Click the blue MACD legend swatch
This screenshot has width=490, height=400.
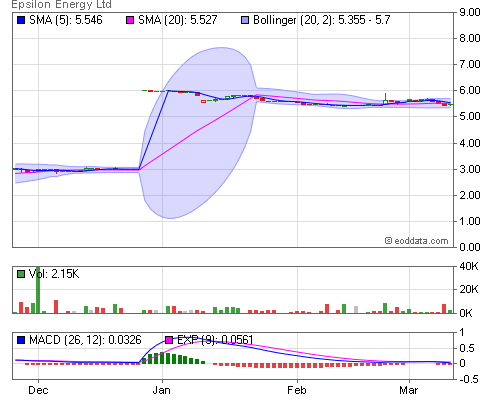tap(21, 340)
